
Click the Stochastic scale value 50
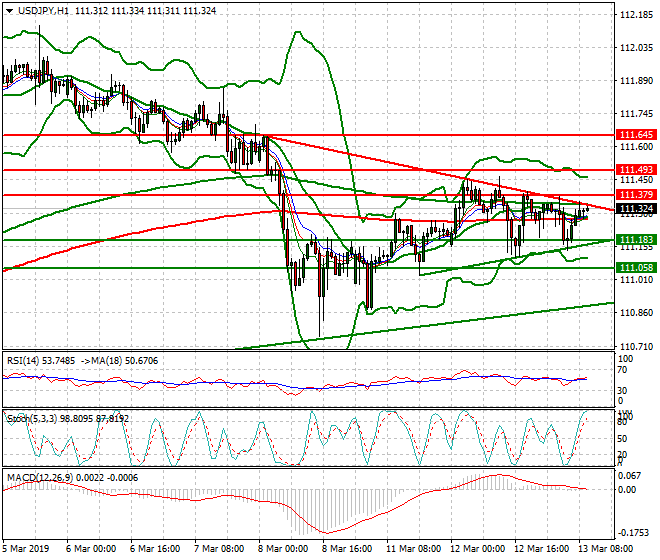[622, 439]
